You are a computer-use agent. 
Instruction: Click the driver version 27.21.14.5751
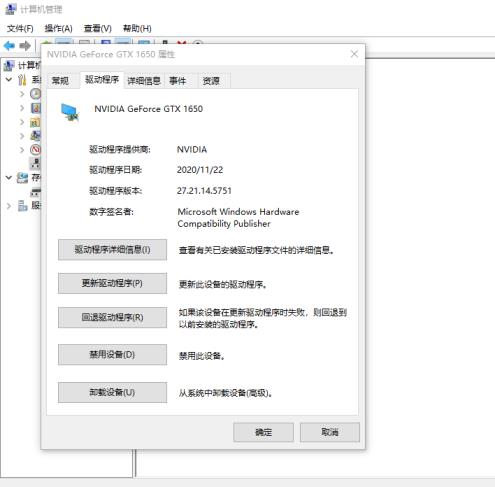pos(204,191)
